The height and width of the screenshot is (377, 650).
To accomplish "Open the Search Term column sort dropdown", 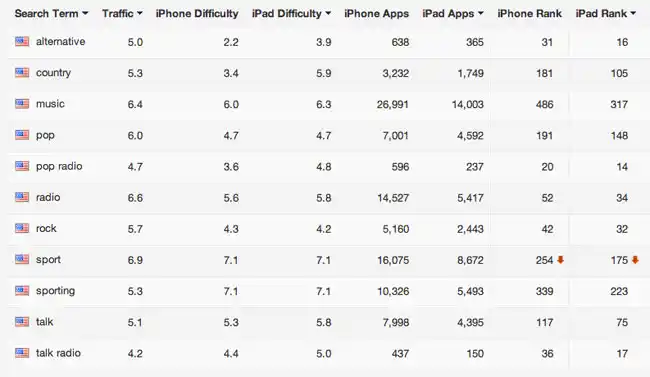I will point(85,14).
